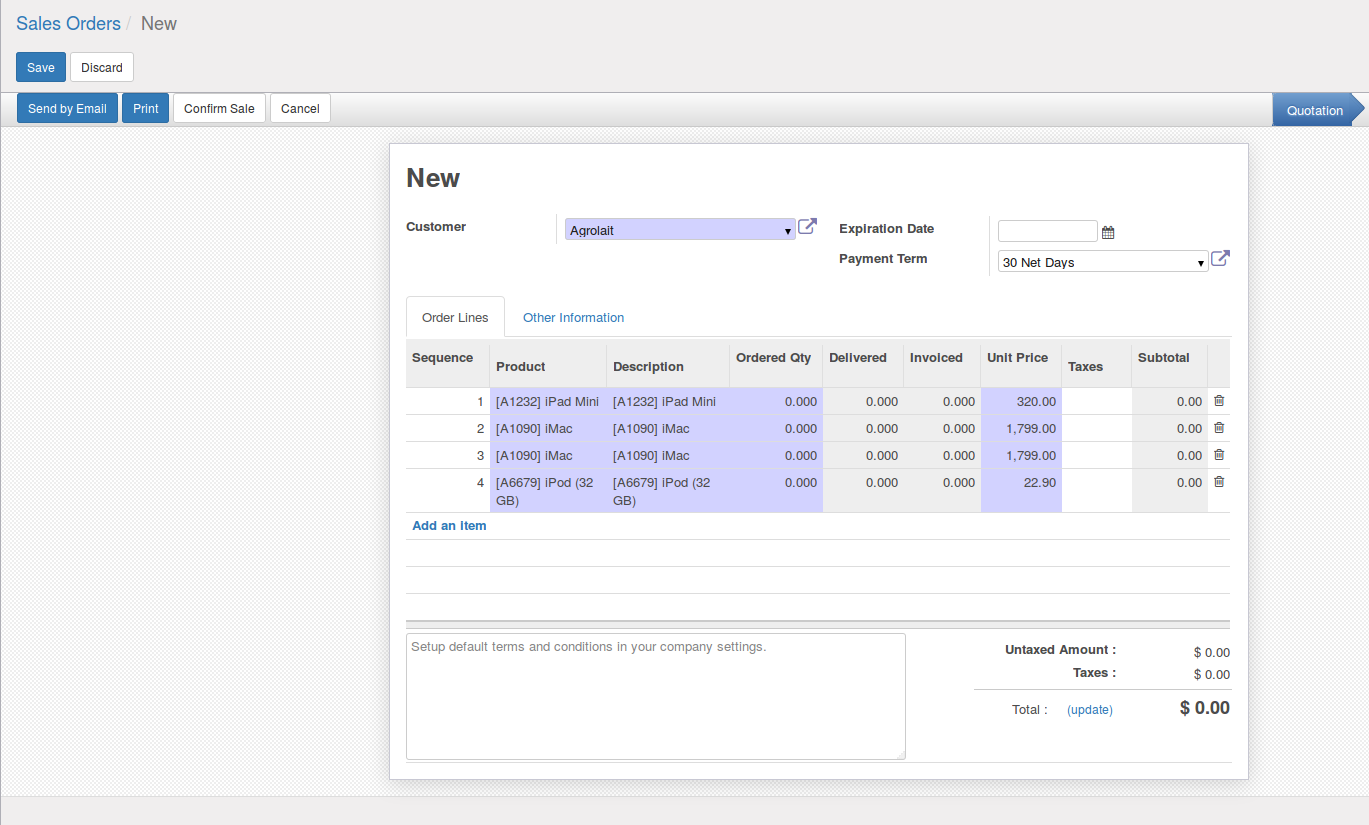Open the Expiration Date calendar picker
The width and height of the screenshot is (1369, 825).
click(x=1108, y=232)
